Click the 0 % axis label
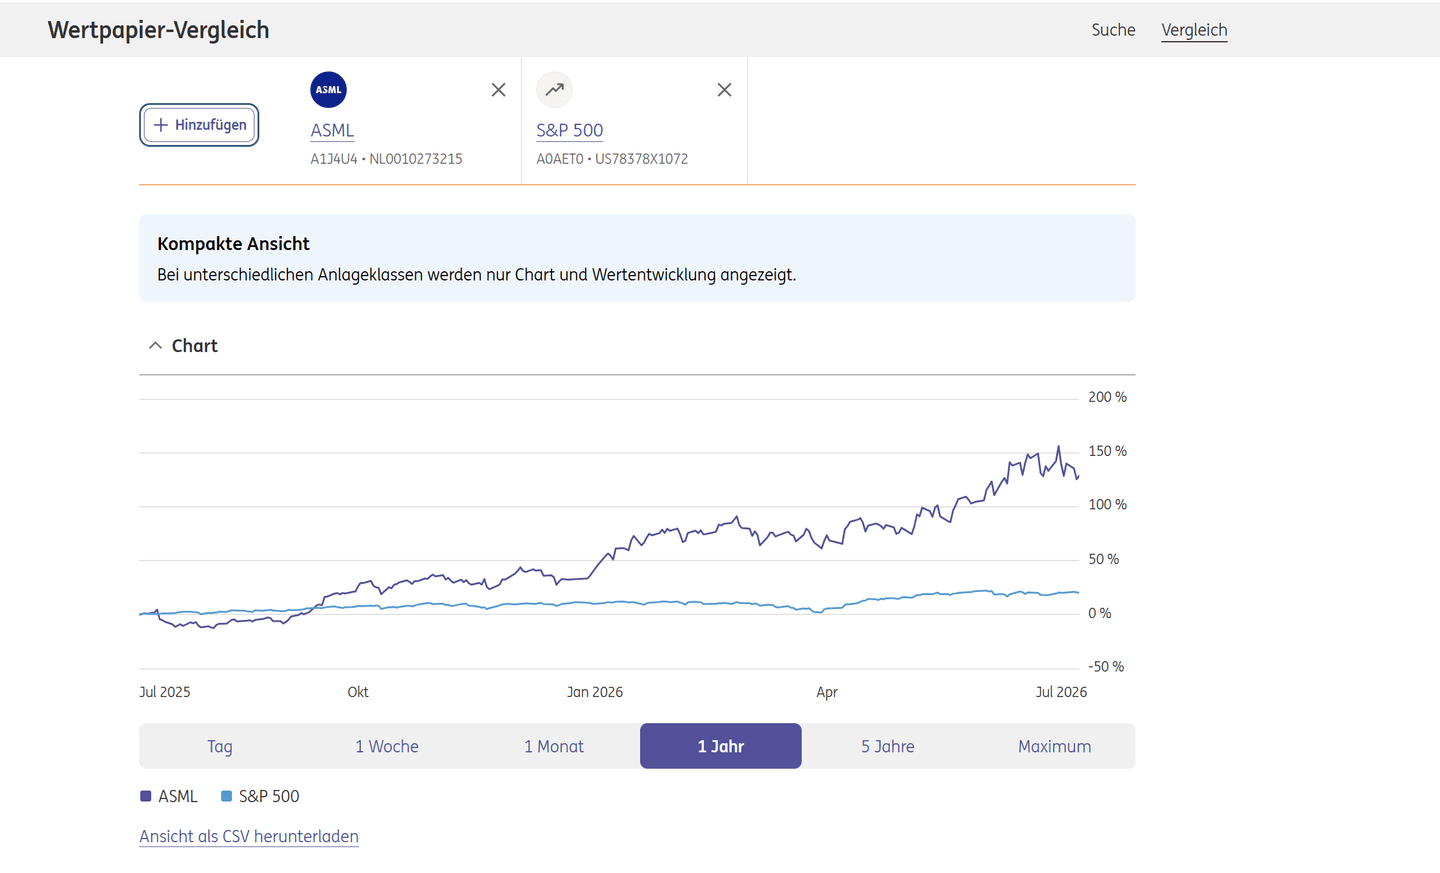 tap(1099, 613)
